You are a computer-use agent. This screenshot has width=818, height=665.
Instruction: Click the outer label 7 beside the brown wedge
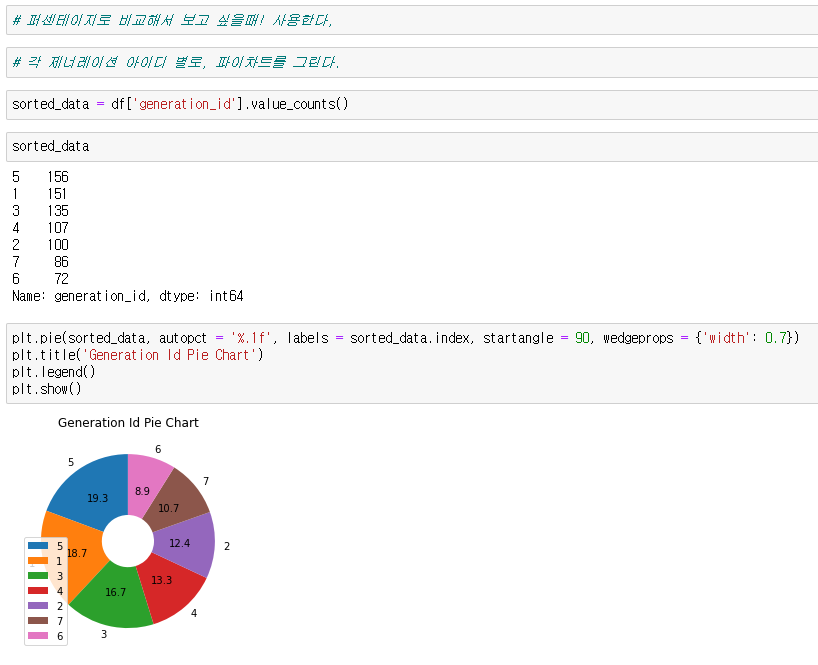click(206, 481)
